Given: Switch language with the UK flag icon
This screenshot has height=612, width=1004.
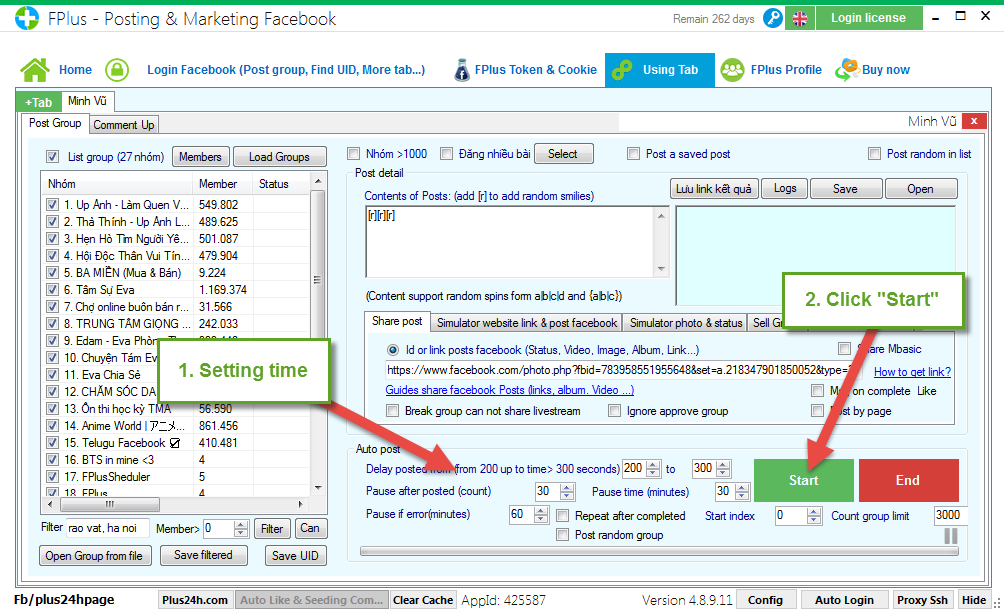Looking at the screenshot, I should pos(800,19).
